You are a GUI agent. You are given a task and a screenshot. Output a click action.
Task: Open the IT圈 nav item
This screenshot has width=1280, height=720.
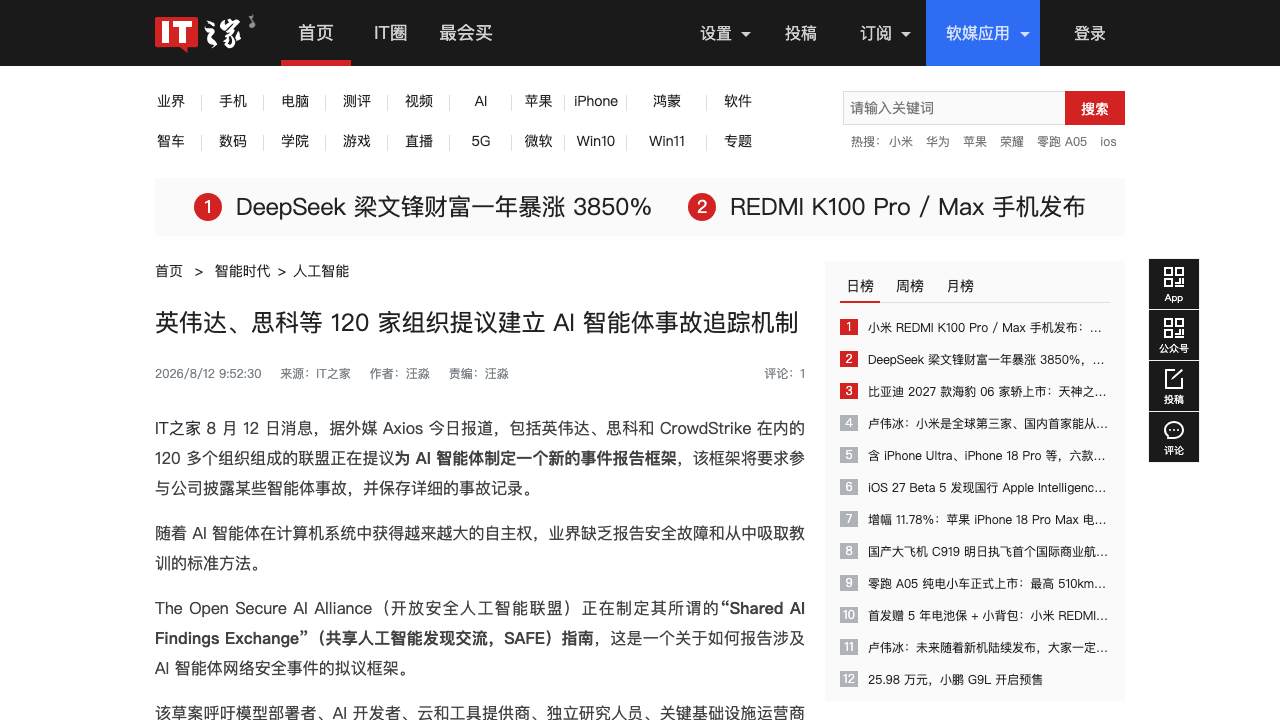(x=391, y=33)
